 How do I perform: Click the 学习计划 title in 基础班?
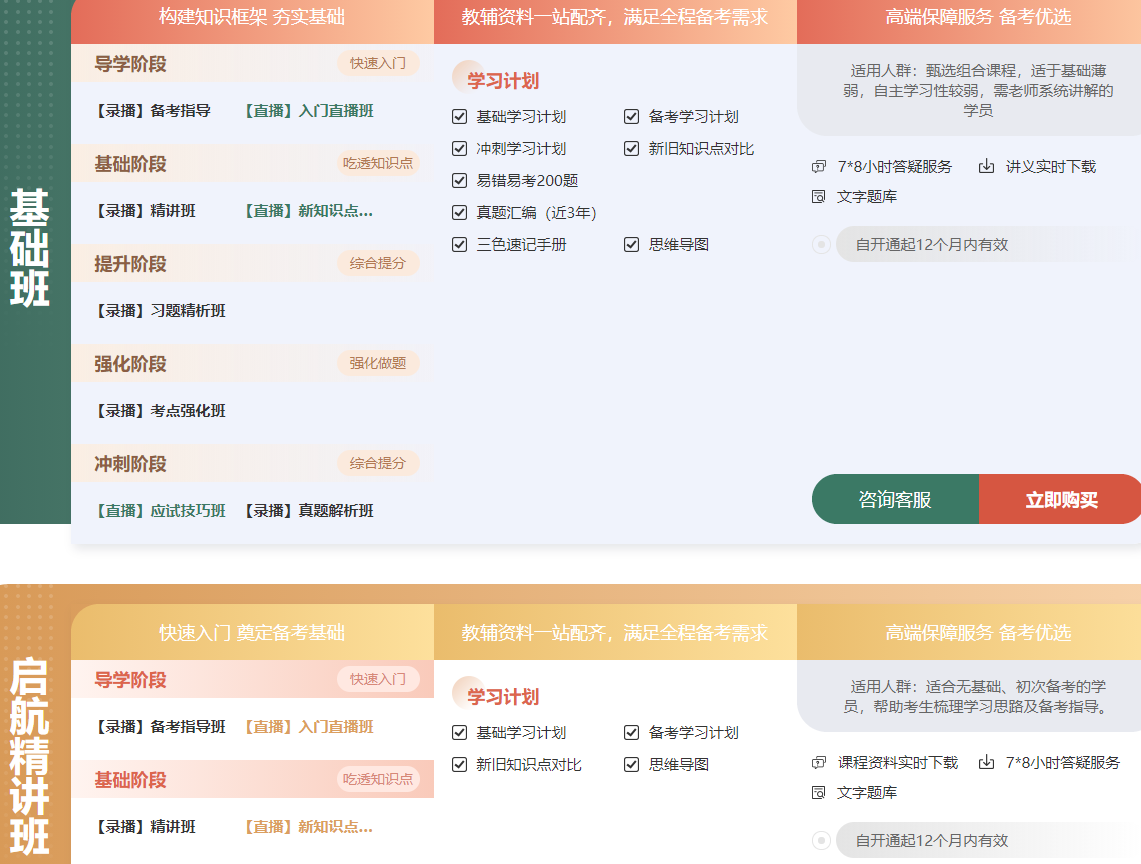(x=503, y=81)
